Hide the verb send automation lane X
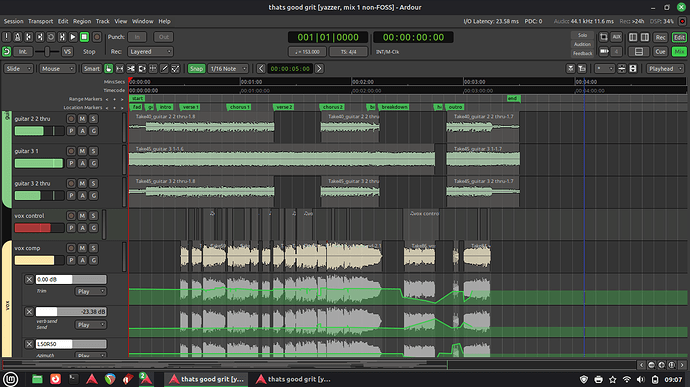 pos(29,312)
